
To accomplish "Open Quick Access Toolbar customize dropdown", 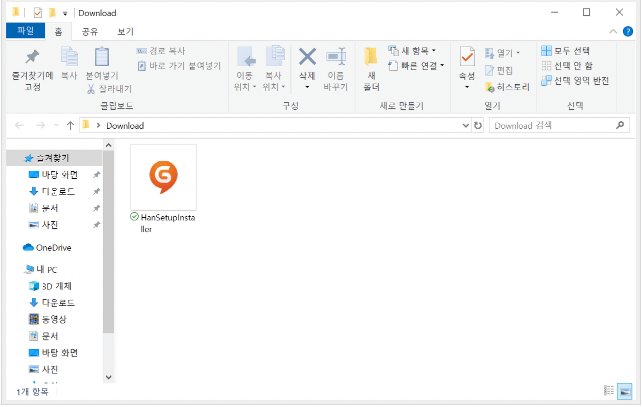I will 65,14.
